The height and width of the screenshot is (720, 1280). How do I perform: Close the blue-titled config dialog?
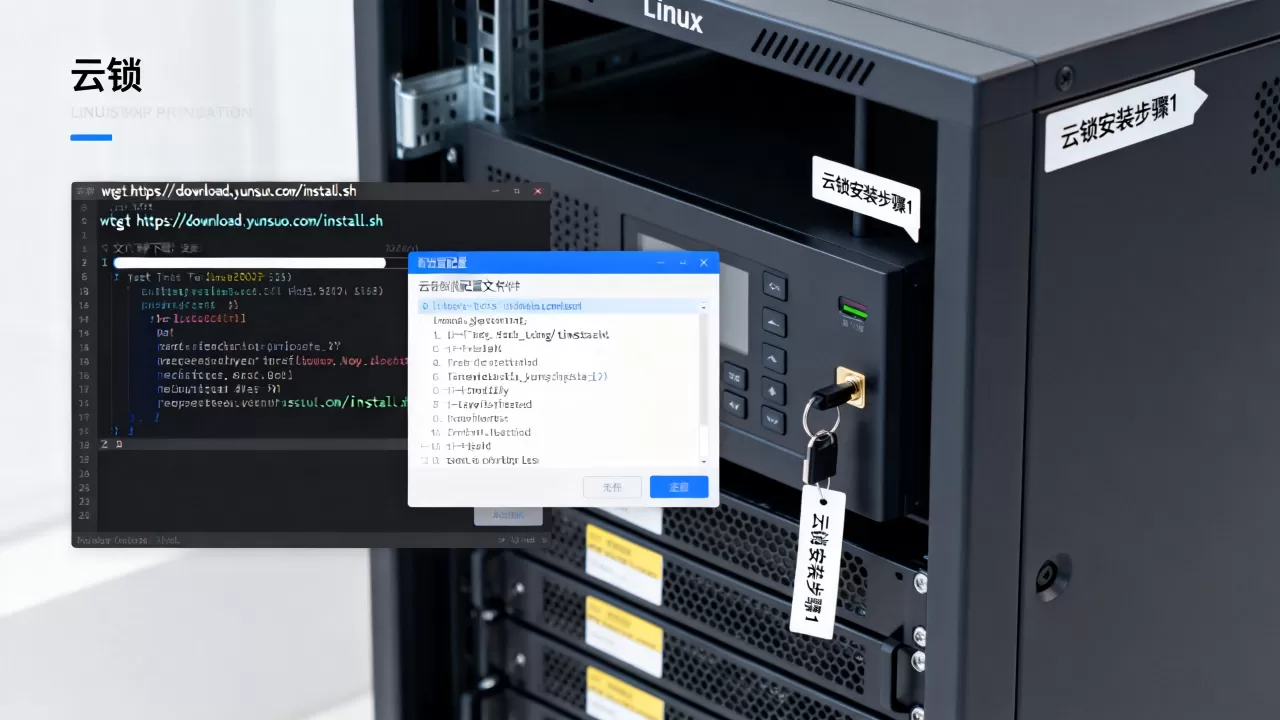coord(704,262)
